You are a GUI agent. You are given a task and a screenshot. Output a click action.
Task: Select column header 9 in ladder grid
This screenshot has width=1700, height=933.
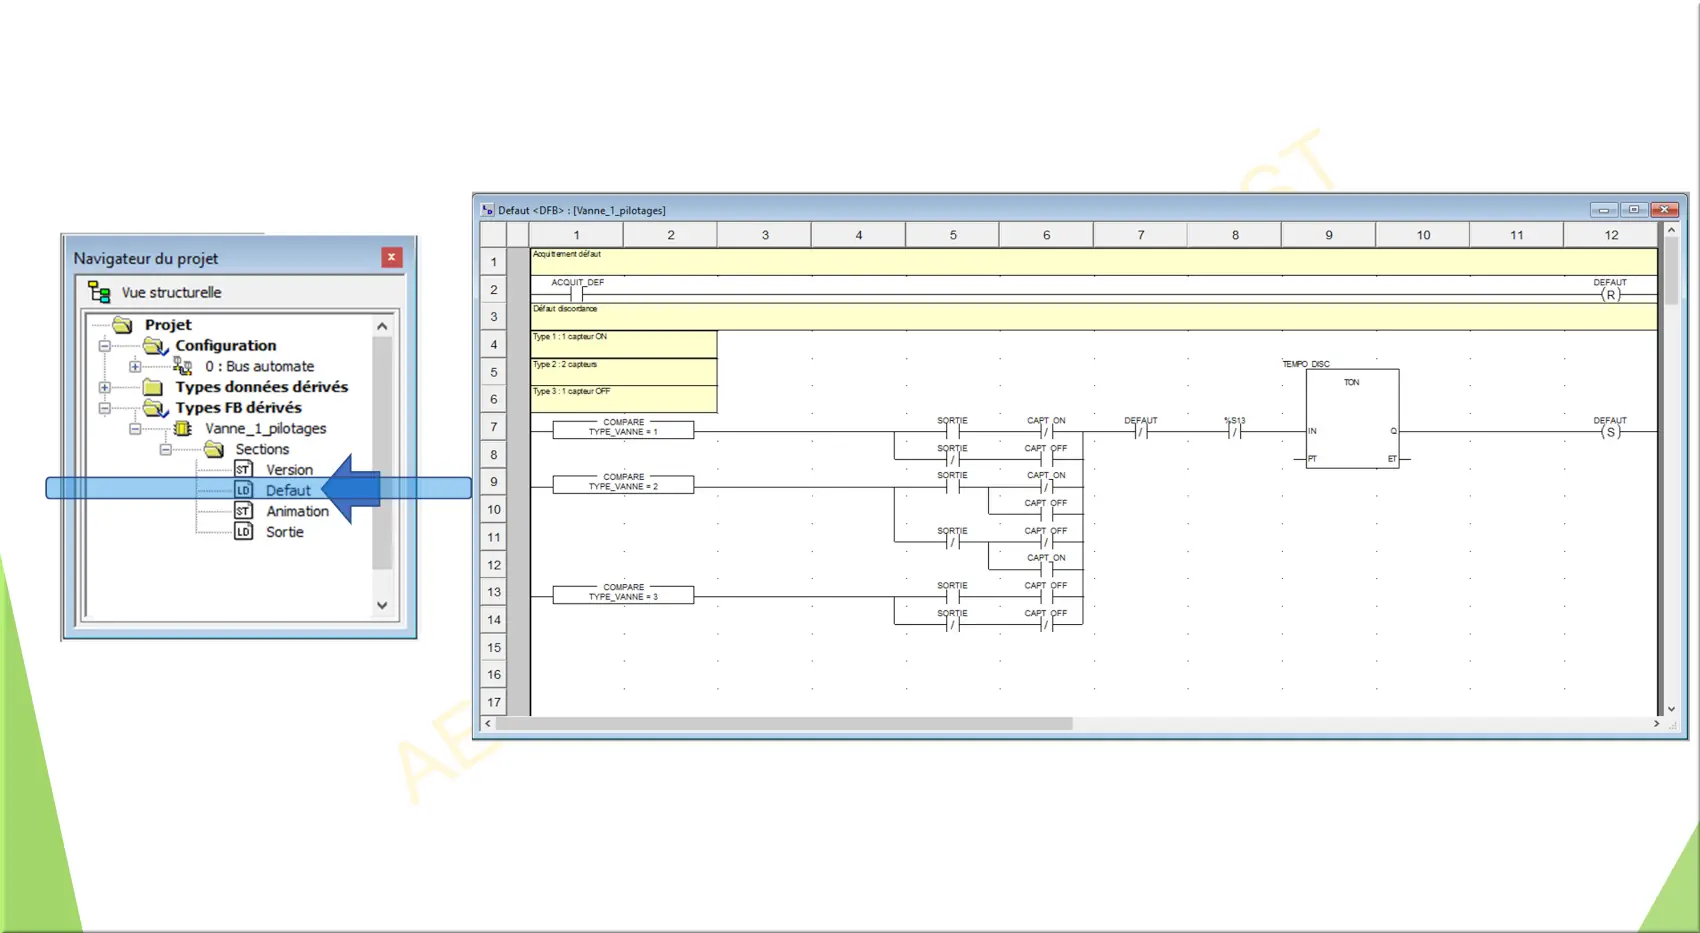[1328, 235]
